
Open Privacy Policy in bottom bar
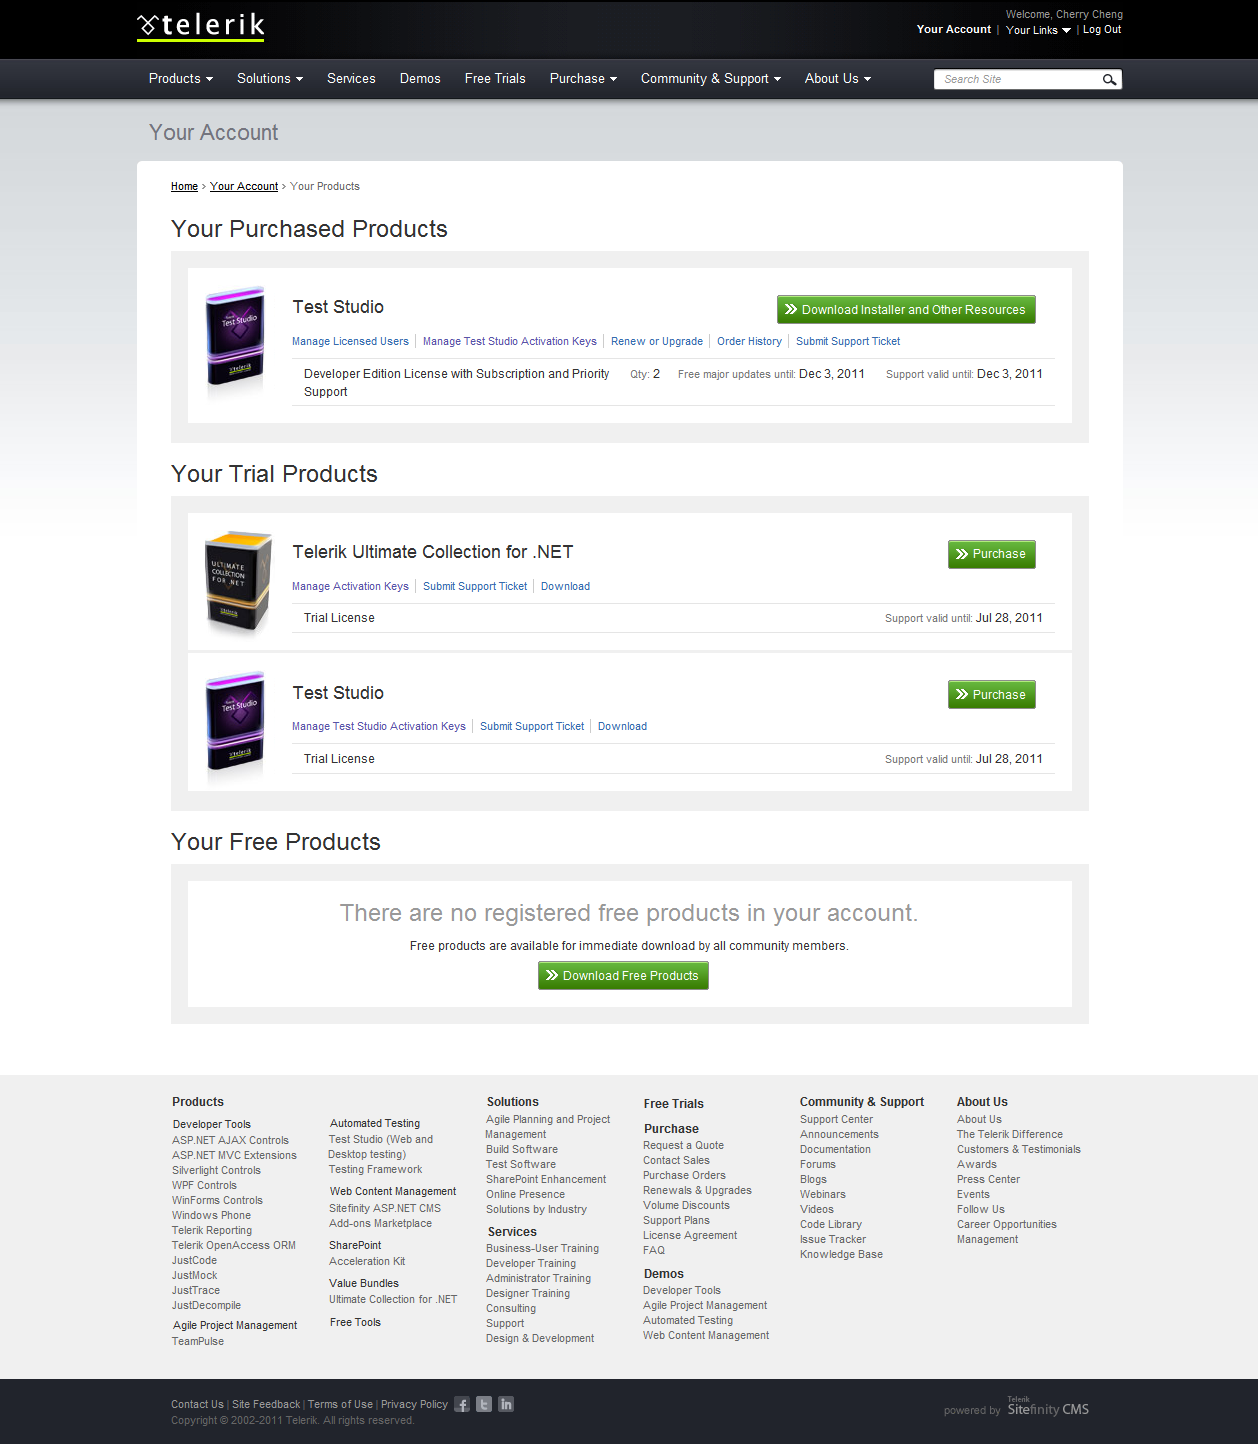[x=414, y=1404]
